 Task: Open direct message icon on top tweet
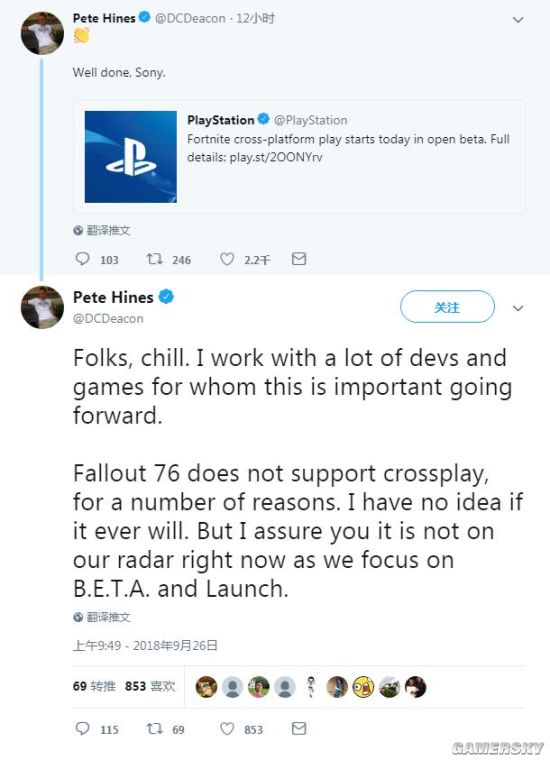pos(299,259)
